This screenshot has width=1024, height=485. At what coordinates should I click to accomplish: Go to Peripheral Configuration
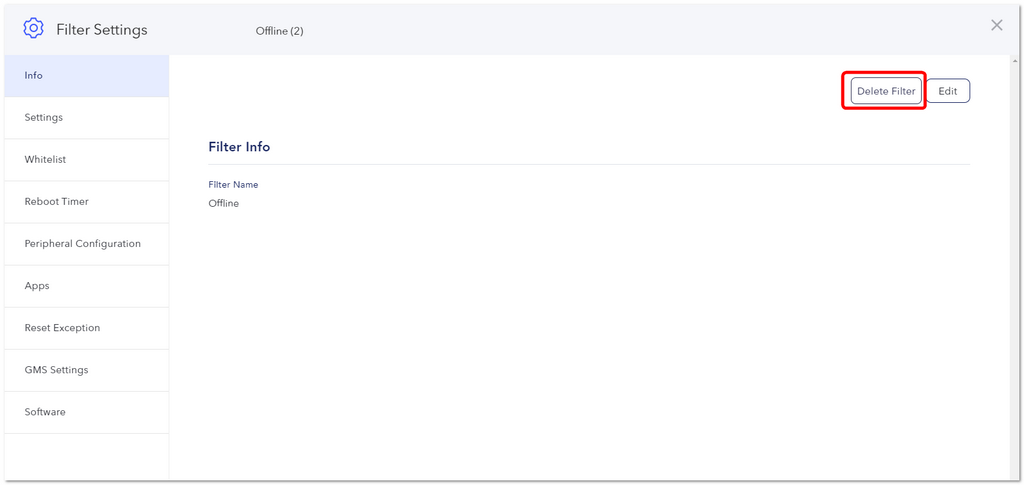coord(86,244)
